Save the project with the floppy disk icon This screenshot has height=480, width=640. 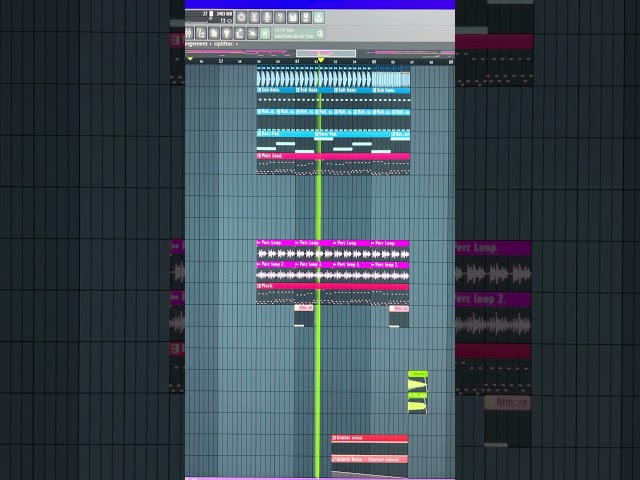coord(293,17)
